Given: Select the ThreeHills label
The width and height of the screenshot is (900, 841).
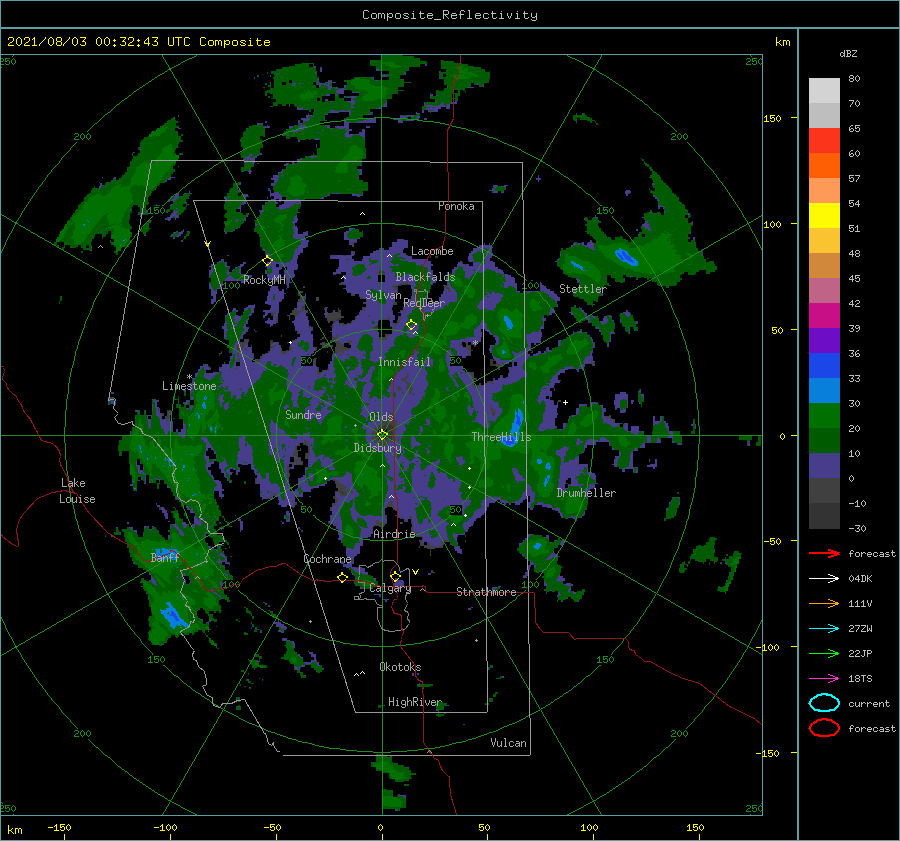Looking at the screenshot, I should pyautogui.click(x=502, y=437).
